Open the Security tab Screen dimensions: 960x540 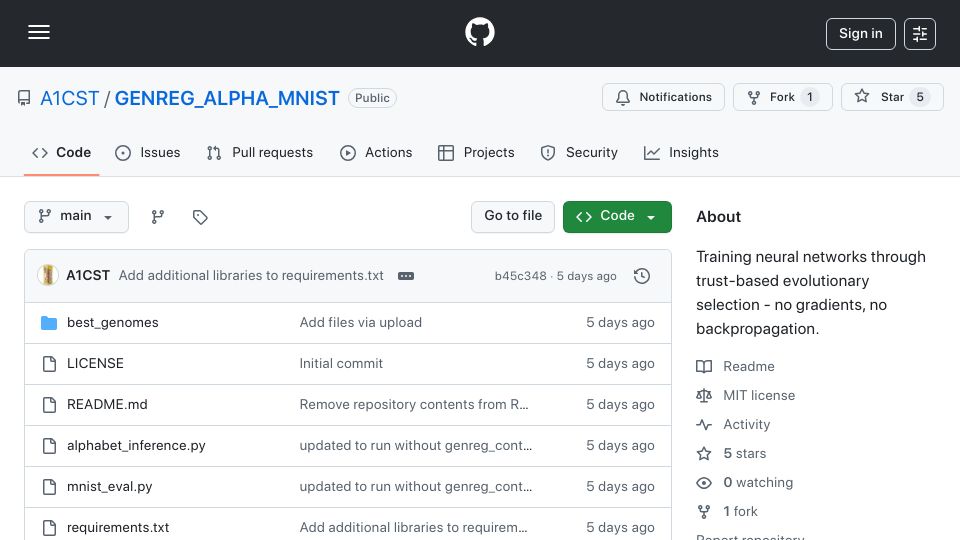(x=579, y=152)
